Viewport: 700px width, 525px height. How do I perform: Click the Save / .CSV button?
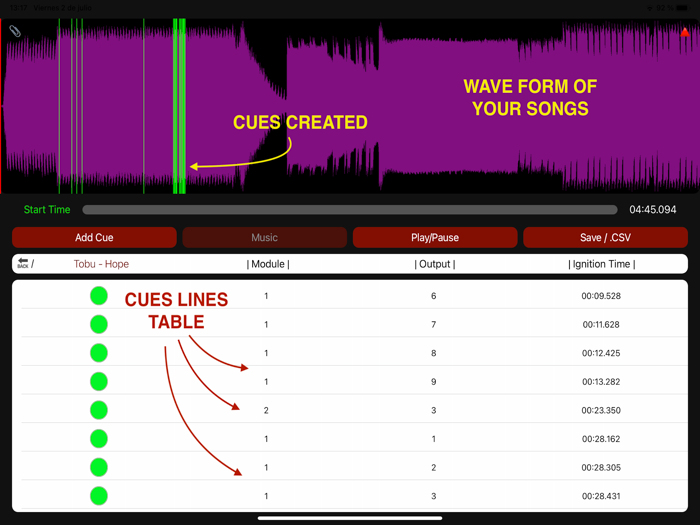[605, 238]
